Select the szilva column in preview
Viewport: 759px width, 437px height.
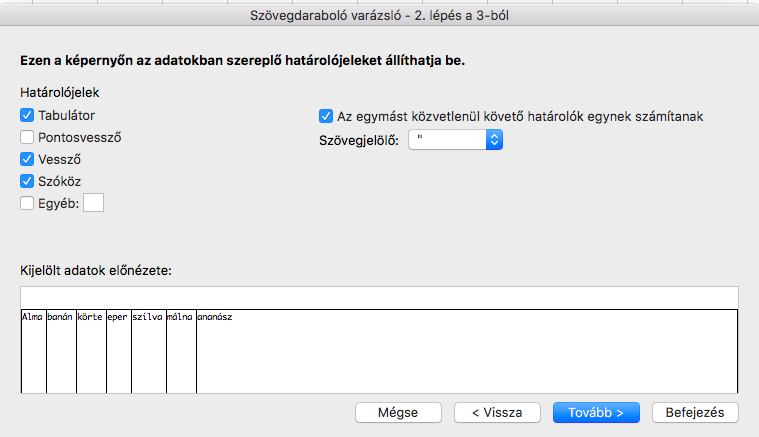149,351
